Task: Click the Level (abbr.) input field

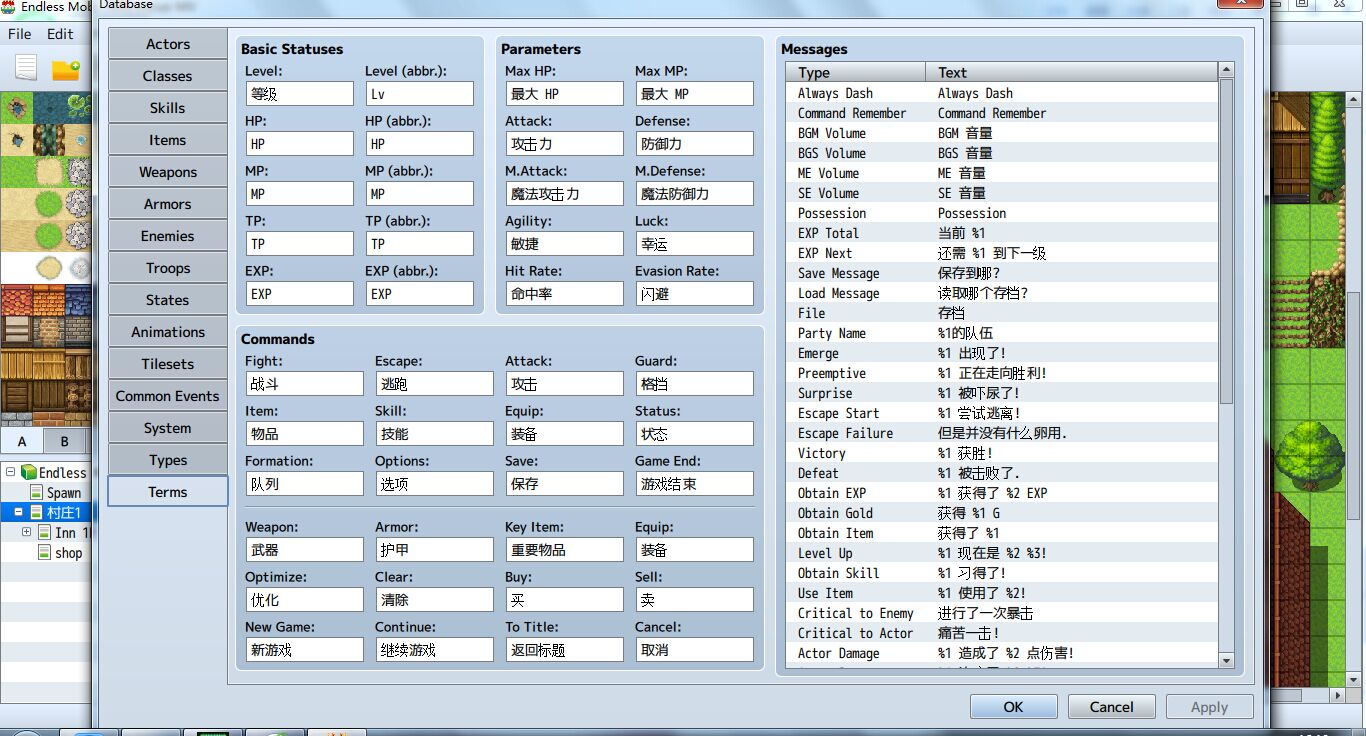Action: (x=420, y=94)
